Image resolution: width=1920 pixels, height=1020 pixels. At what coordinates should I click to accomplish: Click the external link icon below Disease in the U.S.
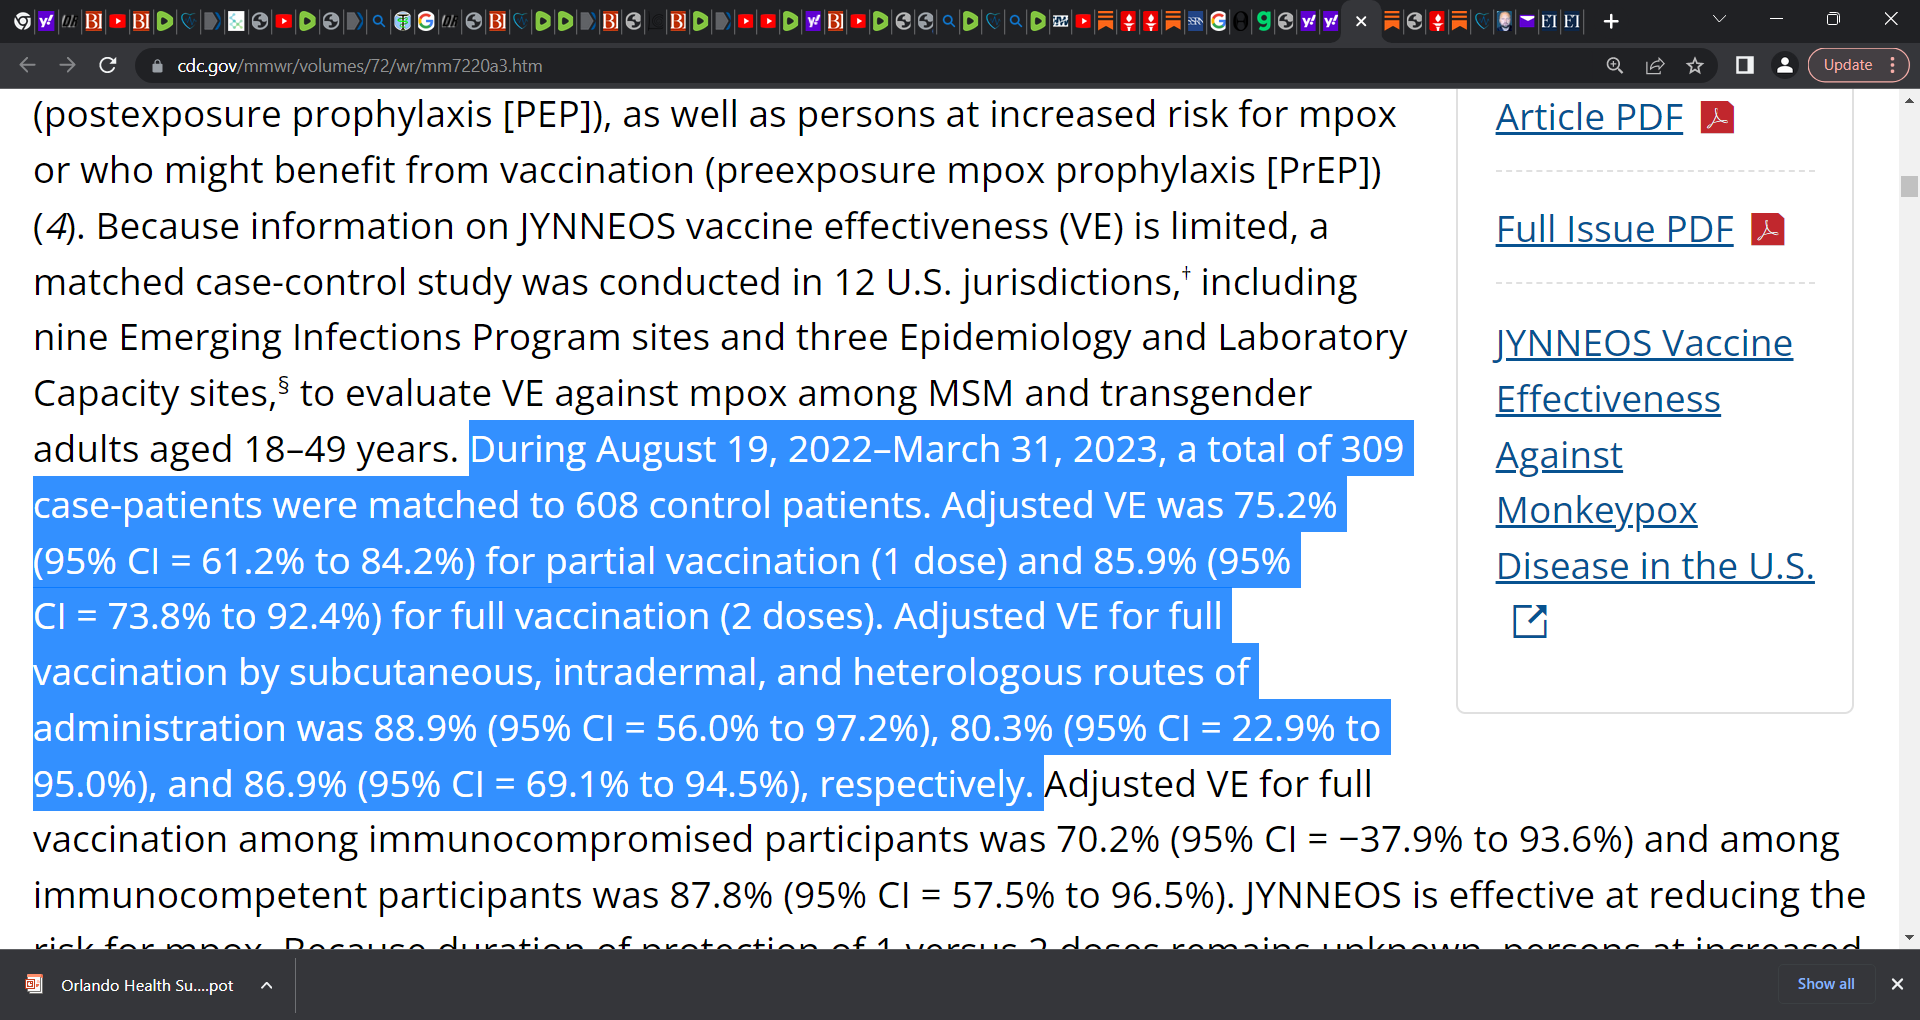tap(1530, 621)
